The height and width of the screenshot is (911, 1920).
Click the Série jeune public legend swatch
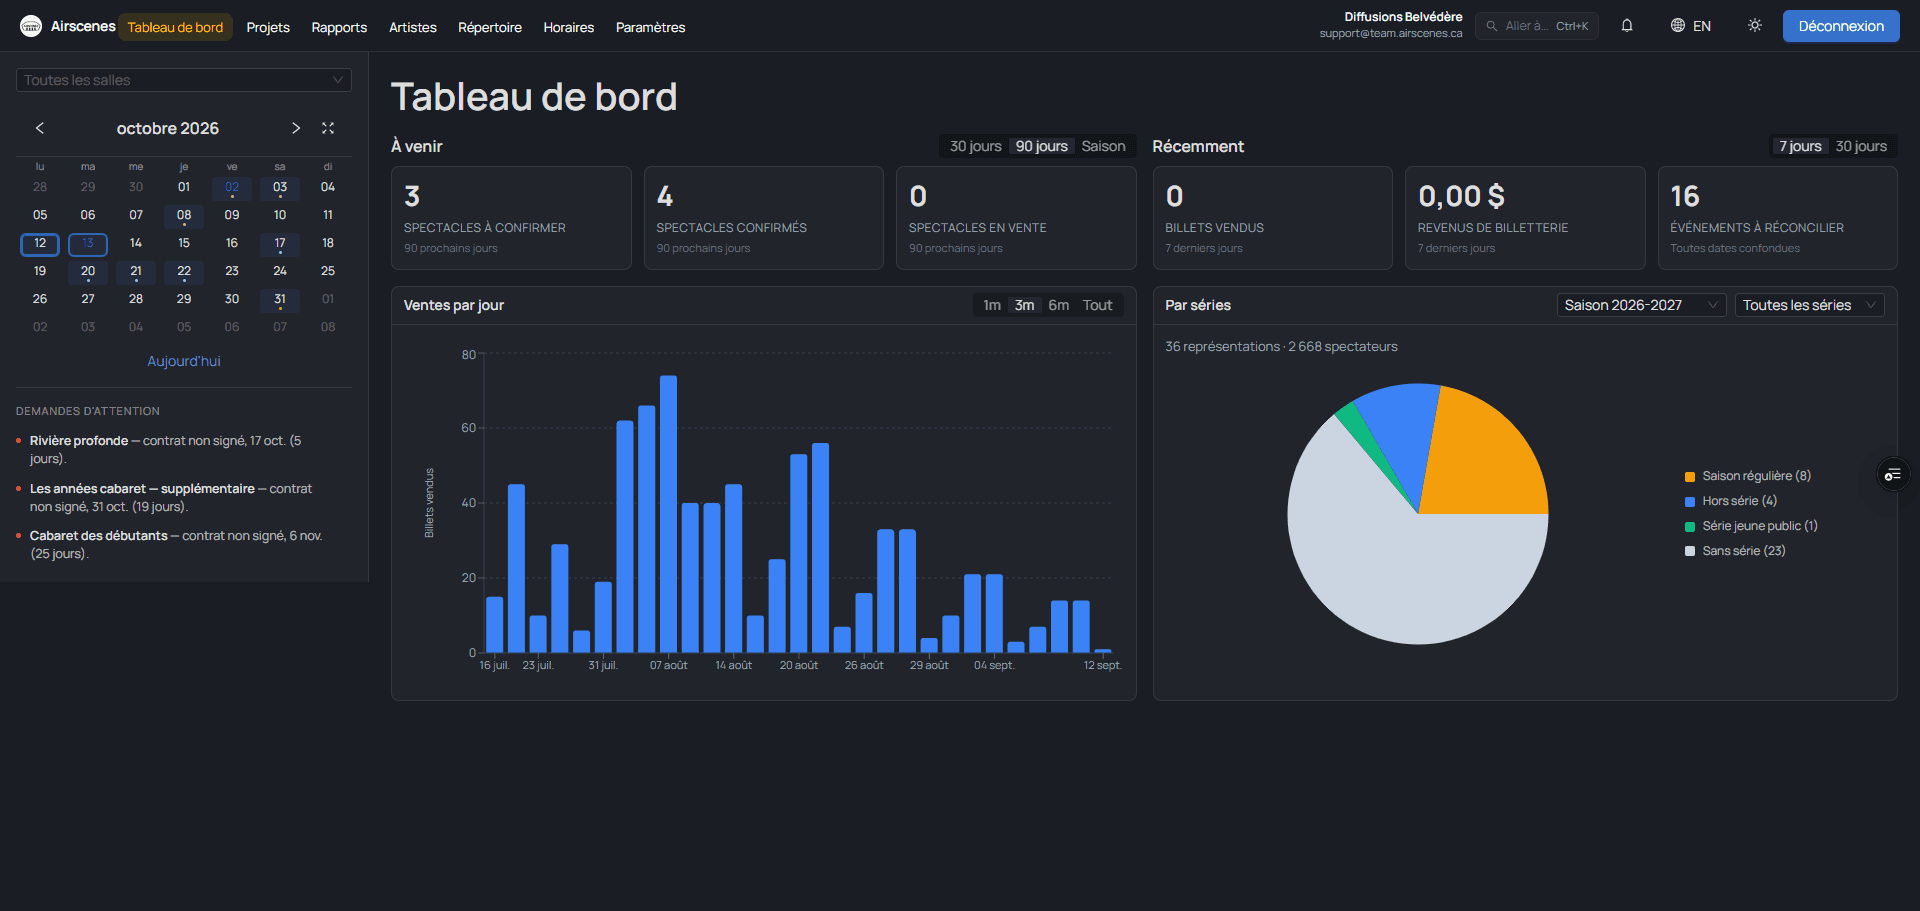pyautogui.click(x=1690, y=527)
